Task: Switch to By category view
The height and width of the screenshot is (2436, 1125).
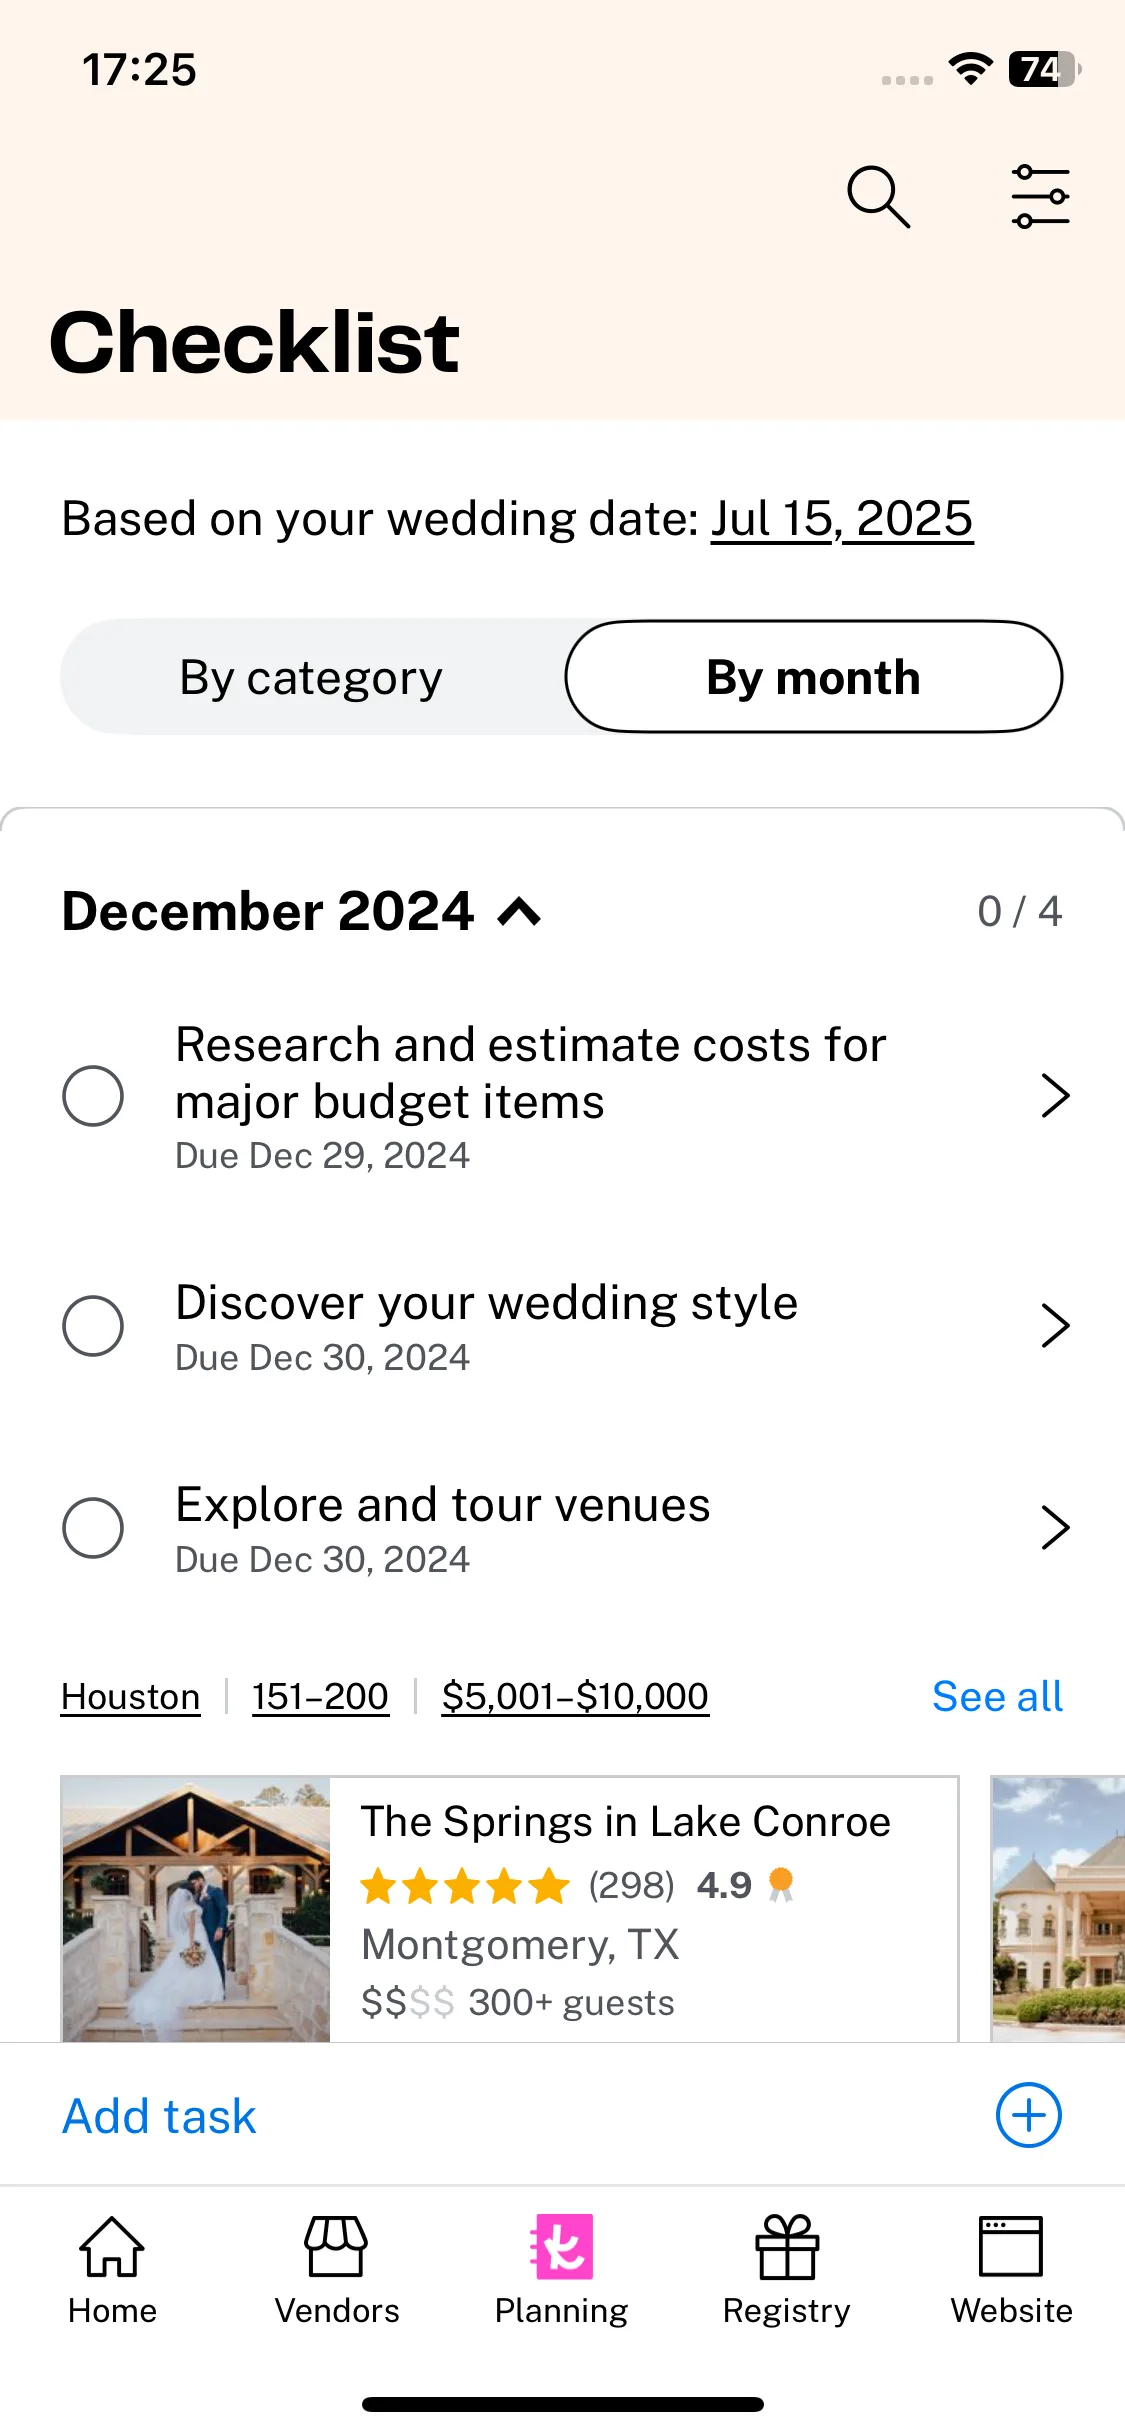Action: coord(311,677)
